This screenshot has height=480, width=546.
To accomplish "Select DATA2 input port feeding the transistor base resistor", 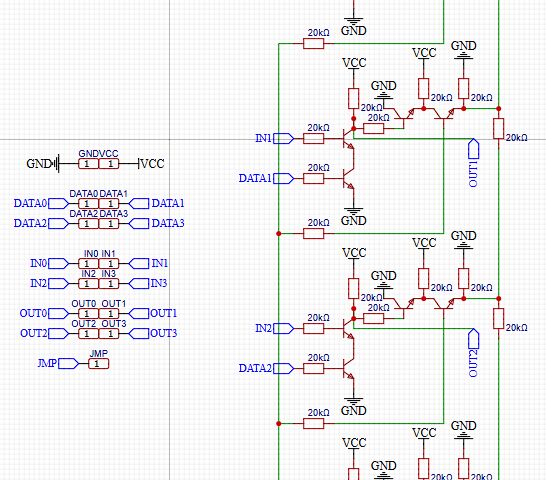I will pyautogui.click(x=284, y=369).
